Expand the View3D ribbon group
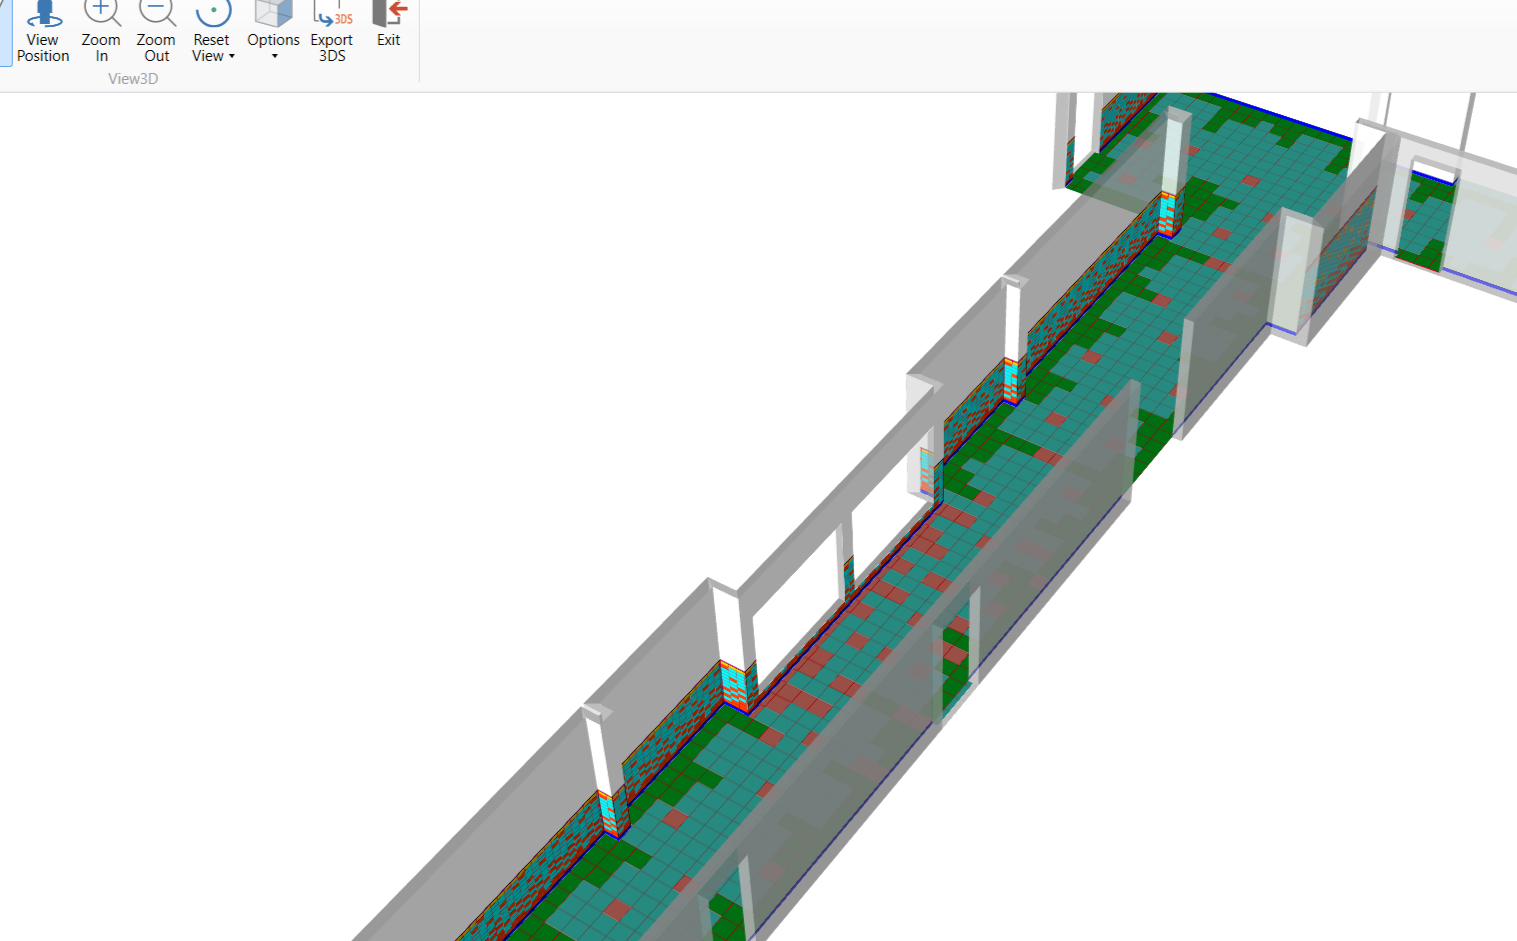 pos(133,79)
